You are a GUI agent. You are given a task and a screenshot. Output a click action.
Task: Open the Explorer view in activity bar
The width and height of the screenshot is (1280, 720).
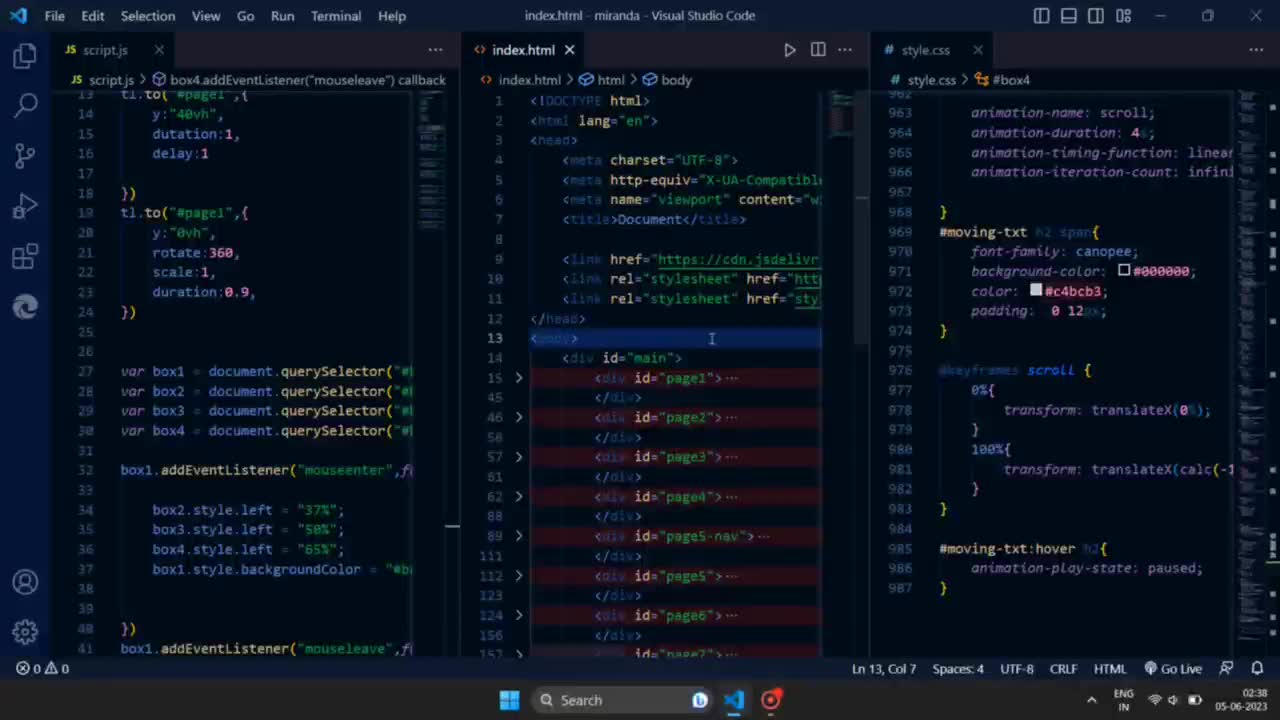click(25, 56)
